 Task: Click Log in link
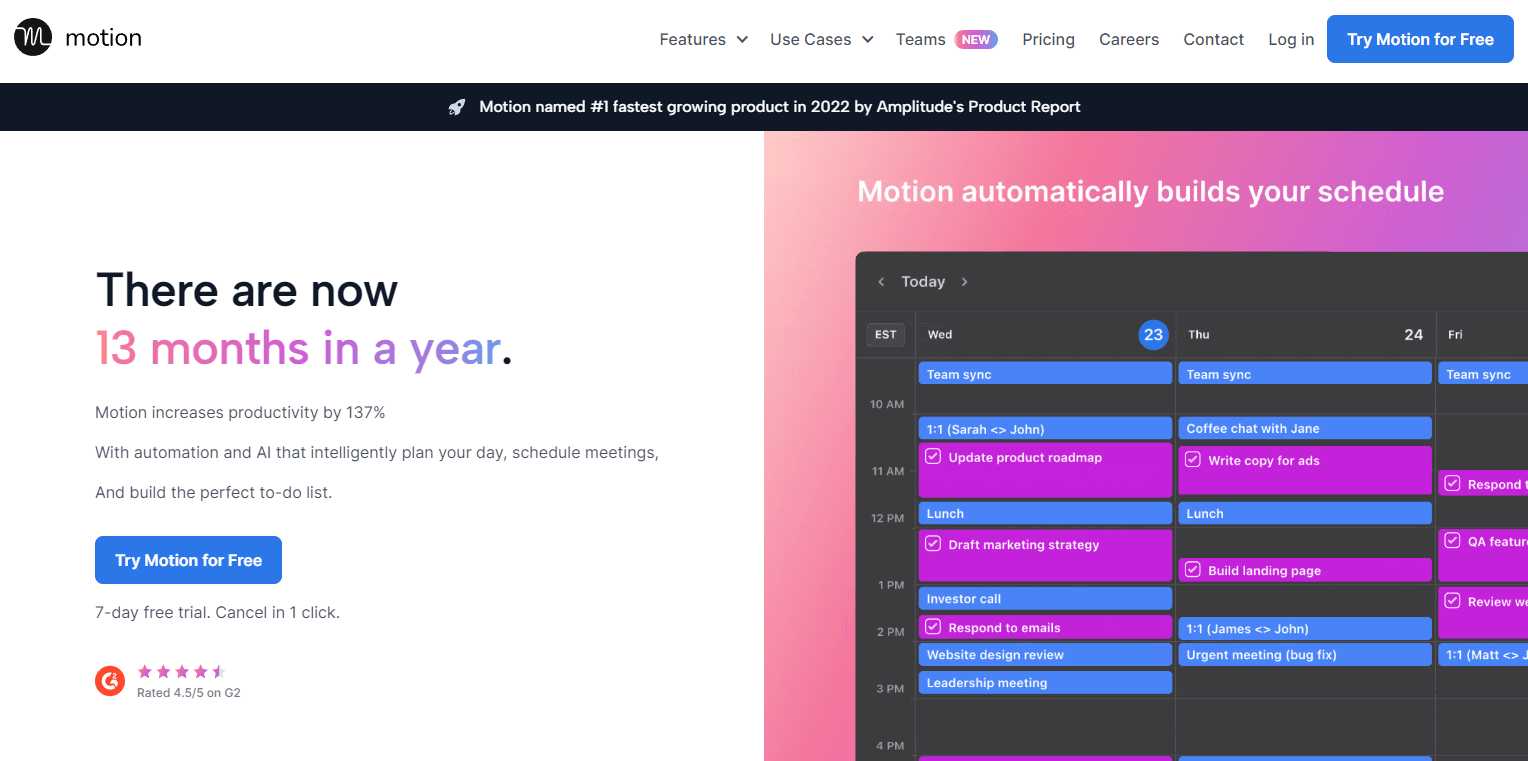click(x=1291, y=40)
